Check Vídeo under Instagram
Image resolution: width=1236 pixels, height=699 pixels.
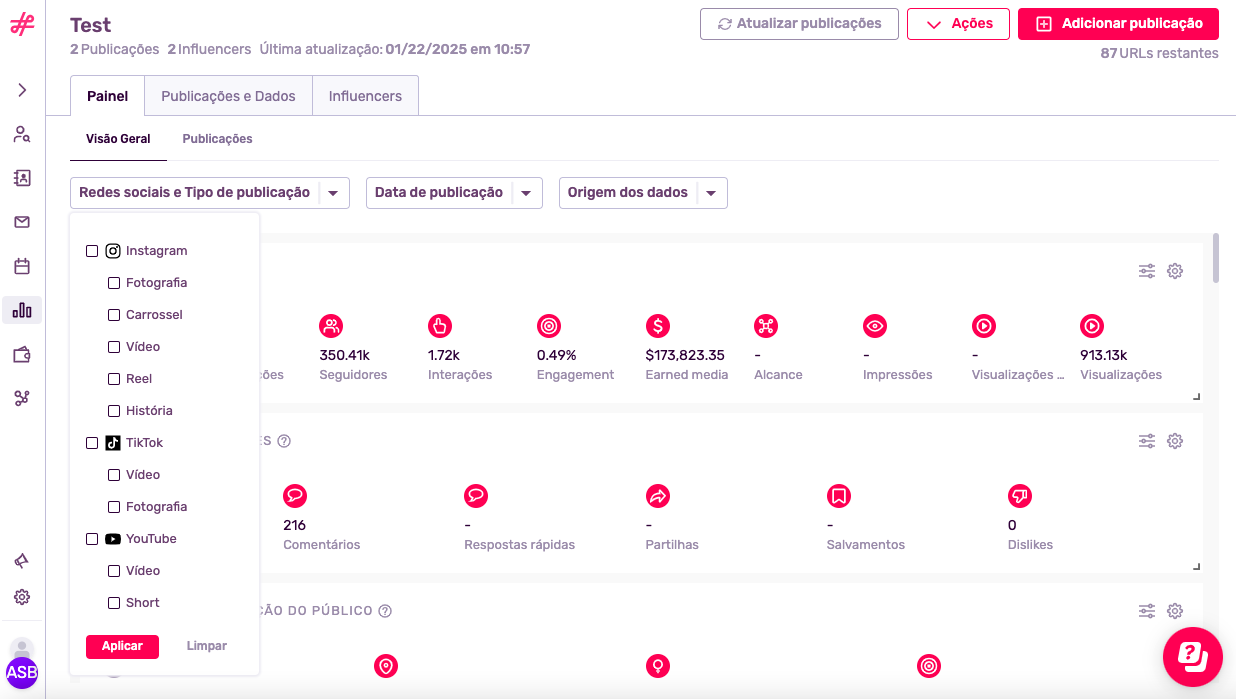(x=114, y=347)
